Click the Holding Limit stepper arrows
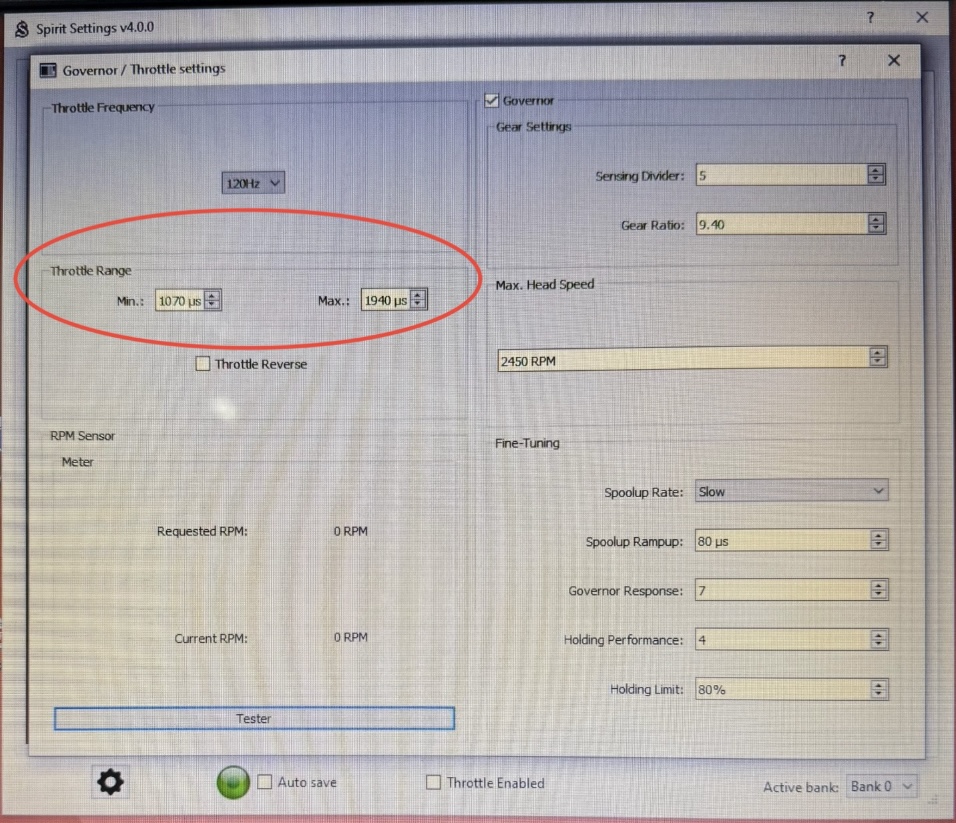The height and width of the screenshot is (823, 956). pos(878,689)
